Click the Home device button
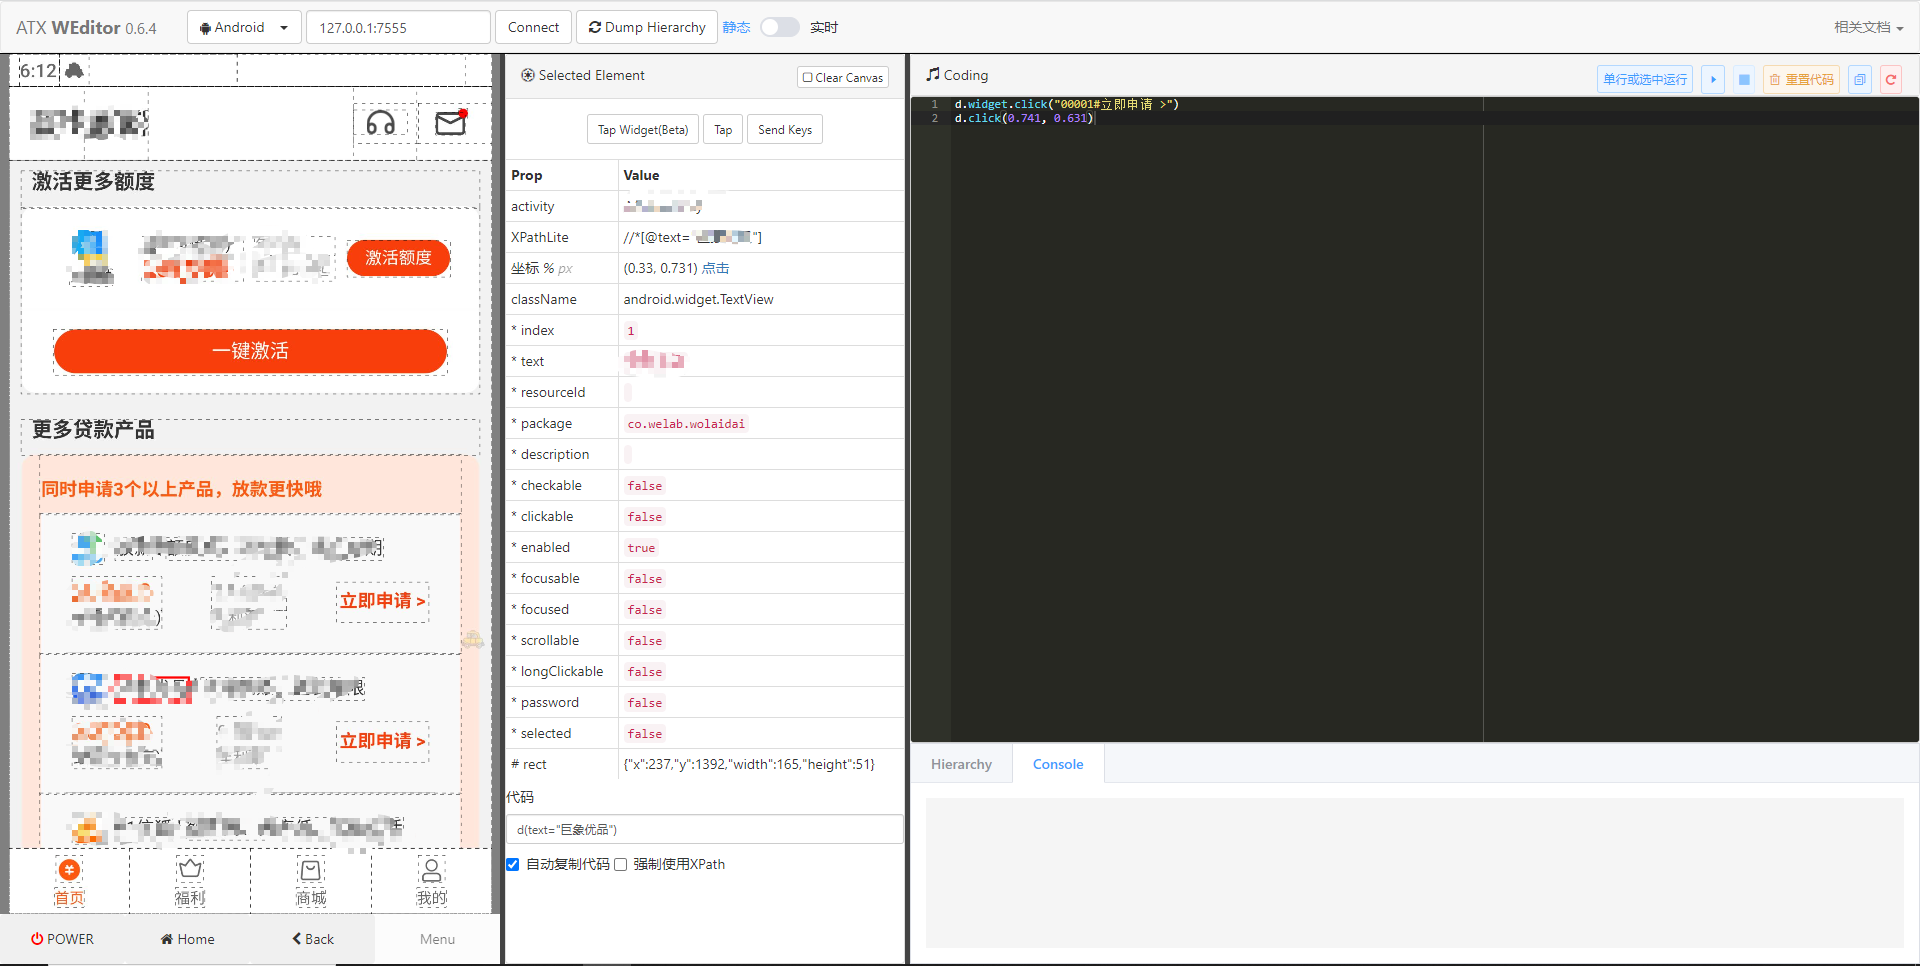This screenshot has height=966, width=1920. 188,939
